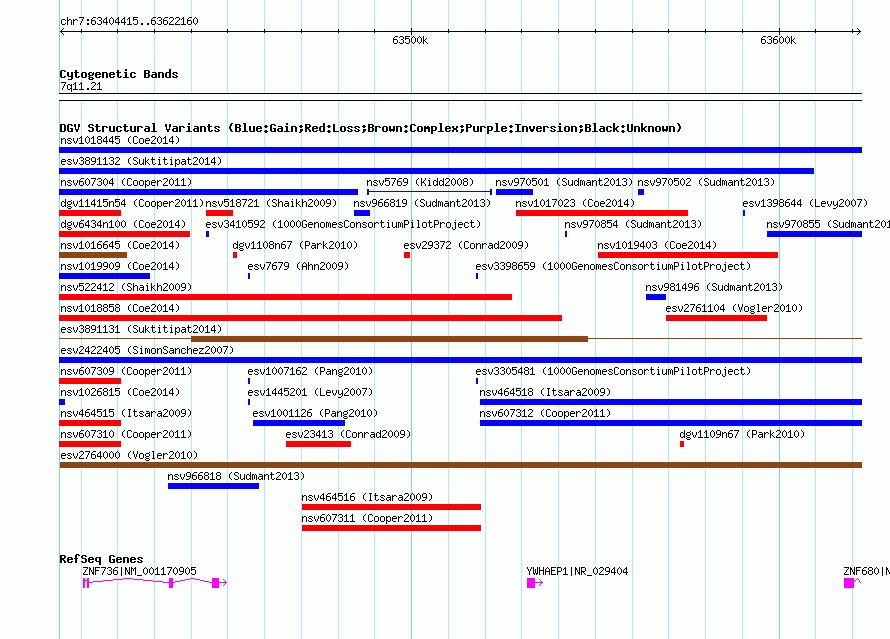Viewport: 890px width, 639px height.
Task: Click nsv966819 (Sudmant2013) label
Action: click(422, 203)
